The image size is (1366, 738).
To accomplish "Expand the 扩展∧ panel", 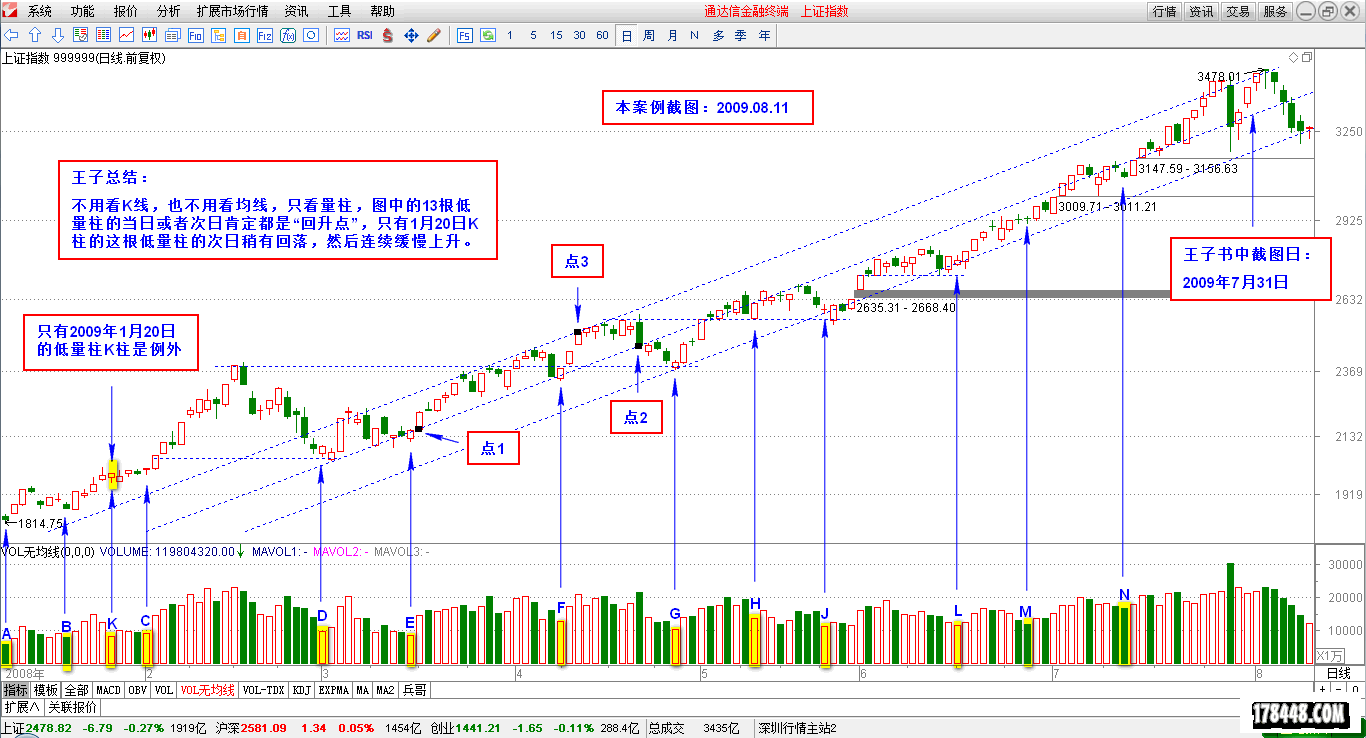I will [x=22, y=707].
